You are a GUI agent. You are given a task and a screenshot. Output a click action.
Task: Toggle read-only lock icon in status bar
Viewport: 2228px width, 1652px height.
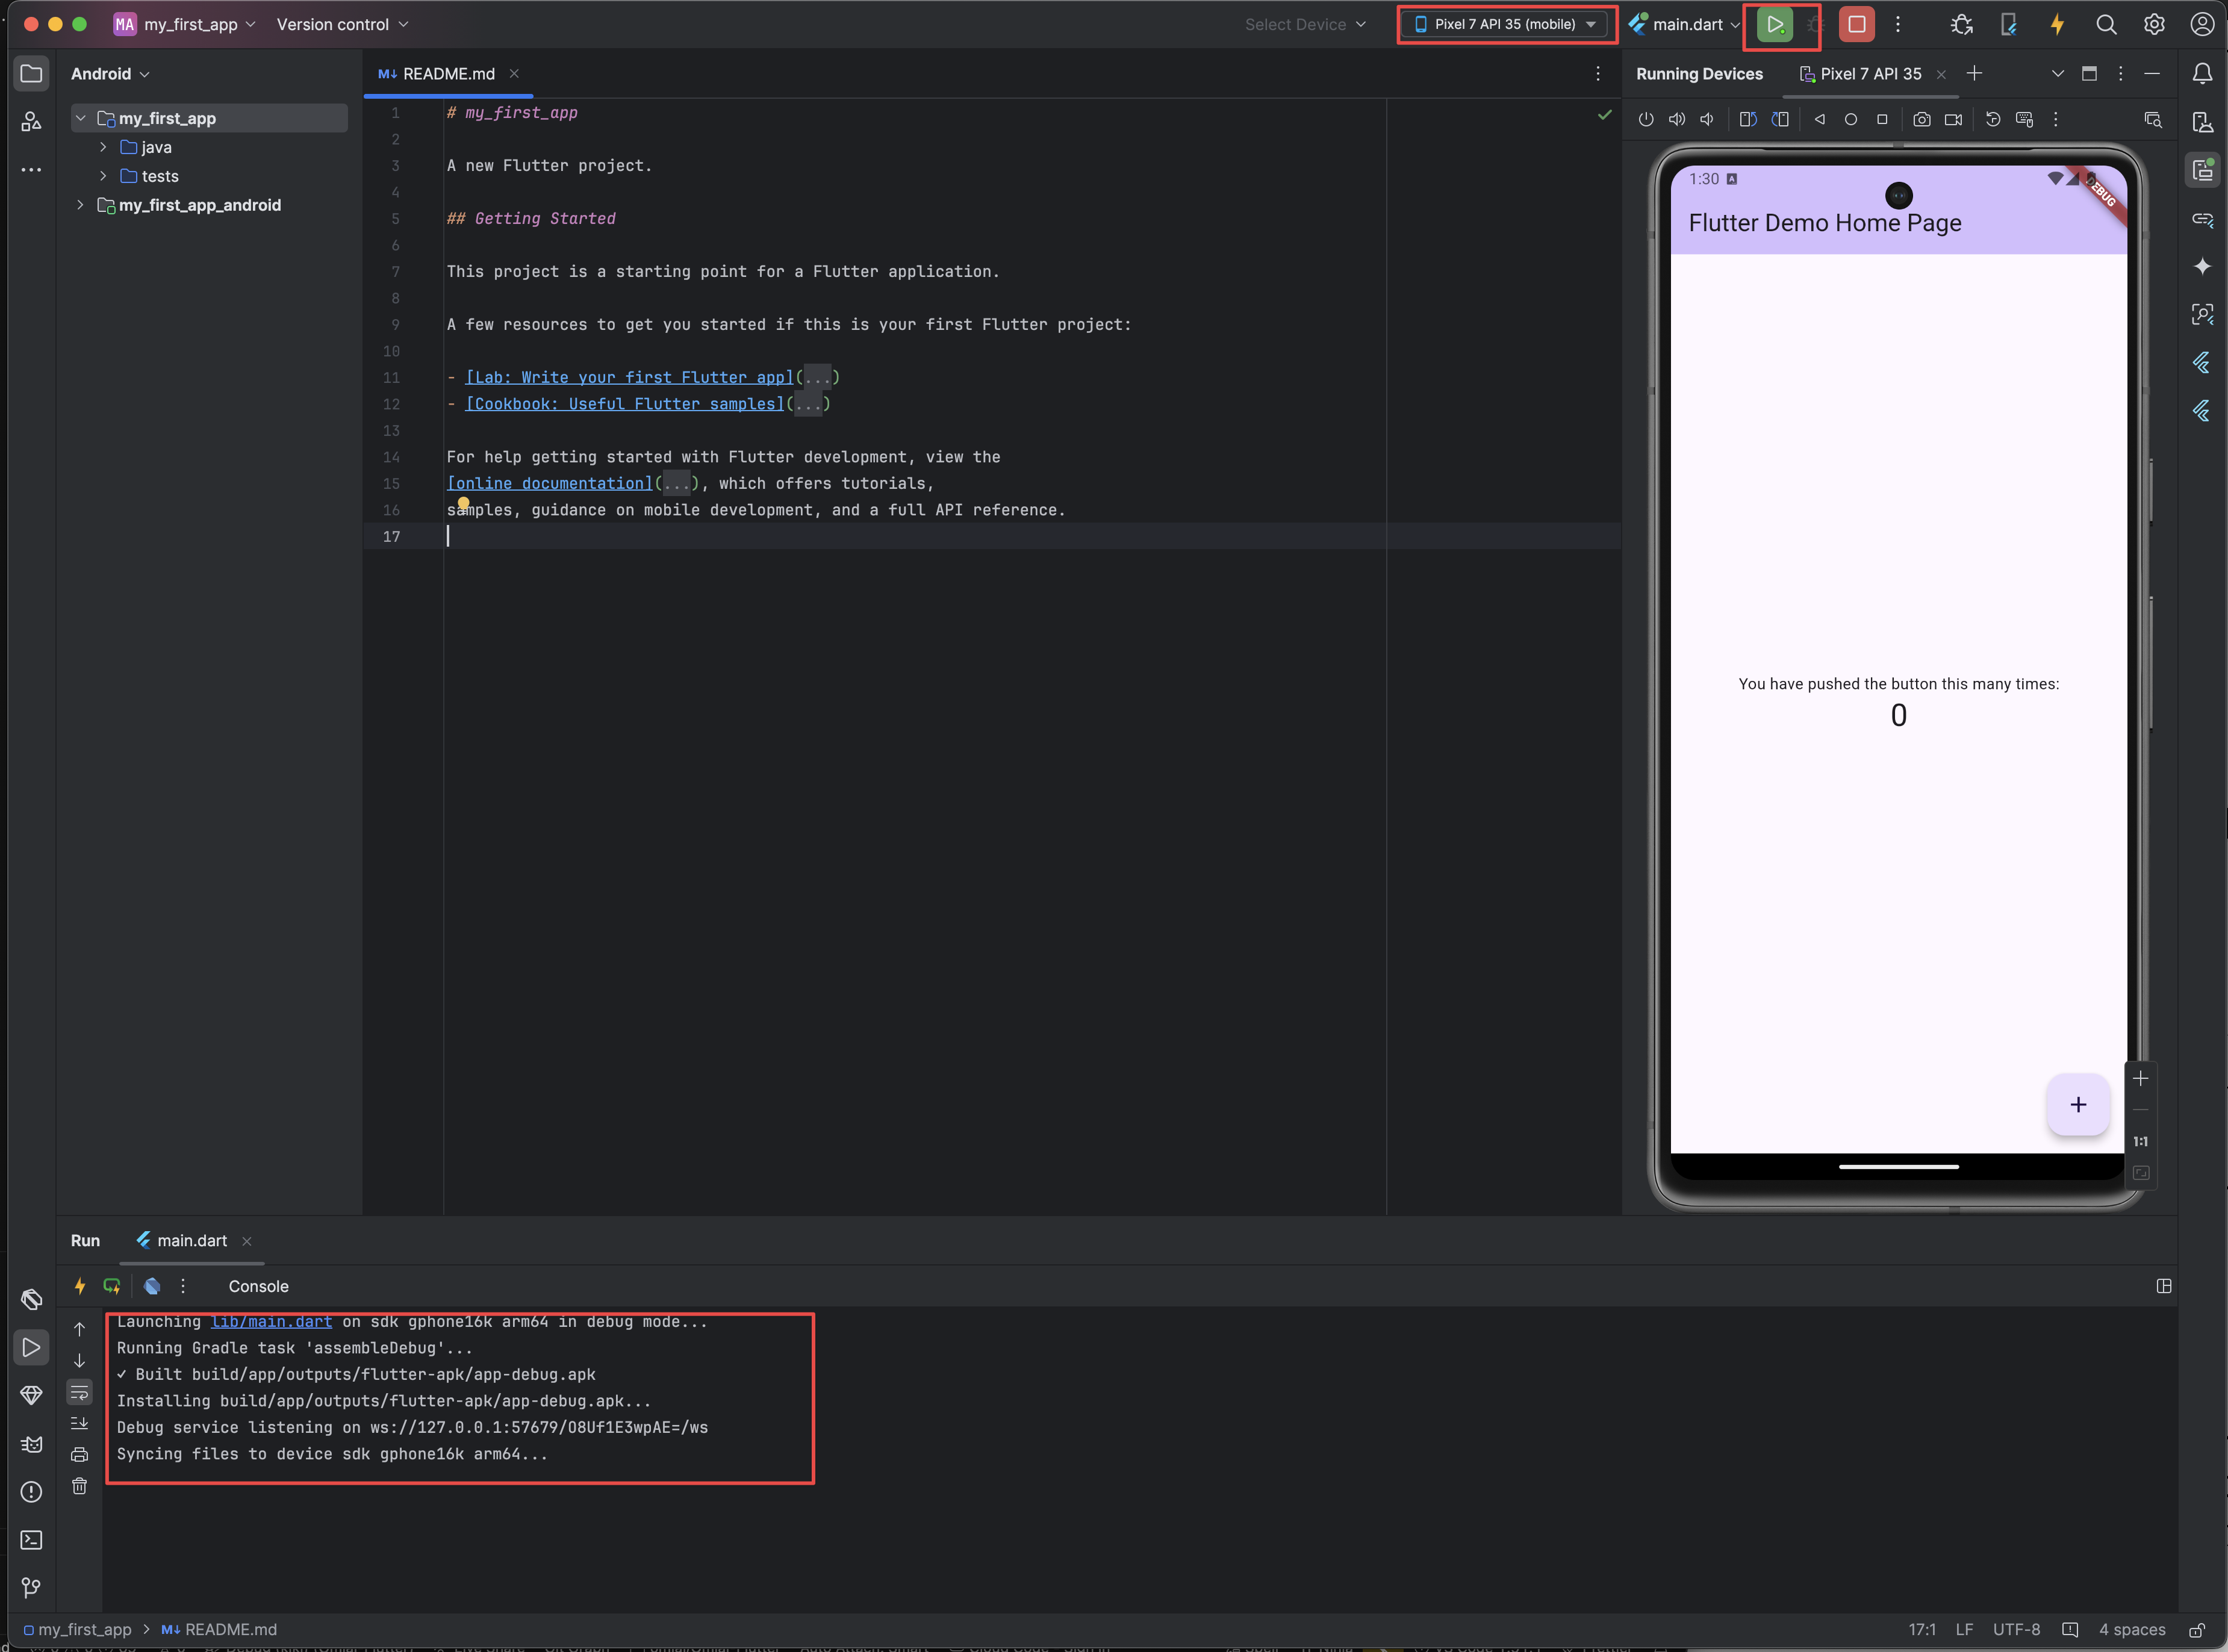(x=2196, y=1630)
